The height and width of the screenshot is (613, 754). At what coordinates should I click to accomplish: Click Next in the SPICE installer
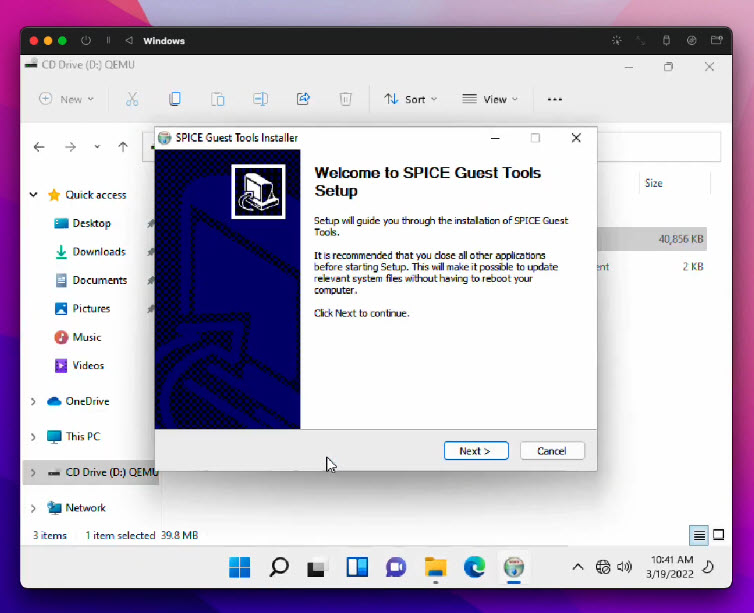[475, 451]
